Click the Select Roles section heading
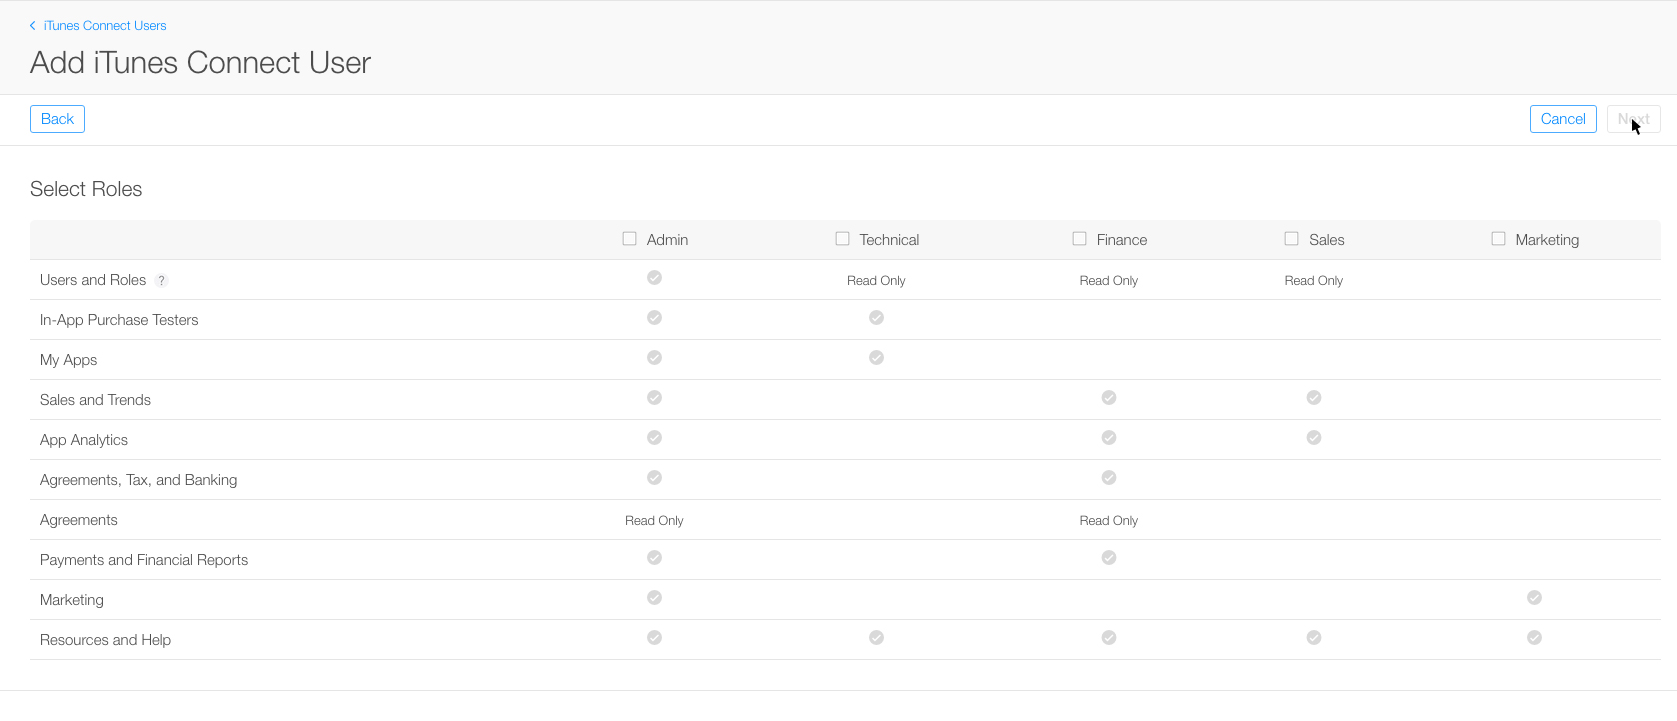This screenshot has width=1677, height=721. (x=86, y=189)
